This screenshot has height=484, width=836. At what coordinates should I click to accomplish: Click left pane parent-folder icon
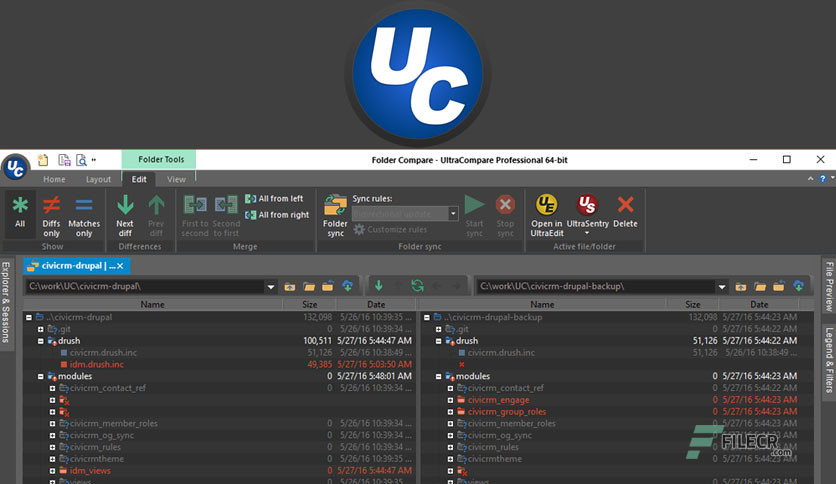click(290, 287)
